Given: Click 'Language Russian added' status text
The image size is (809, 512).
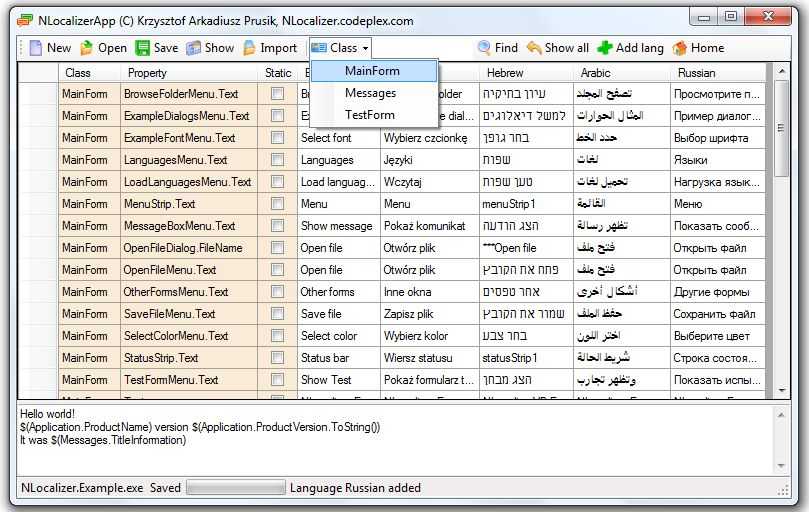Looking at the screenshot, I should [x=355, y=488].
